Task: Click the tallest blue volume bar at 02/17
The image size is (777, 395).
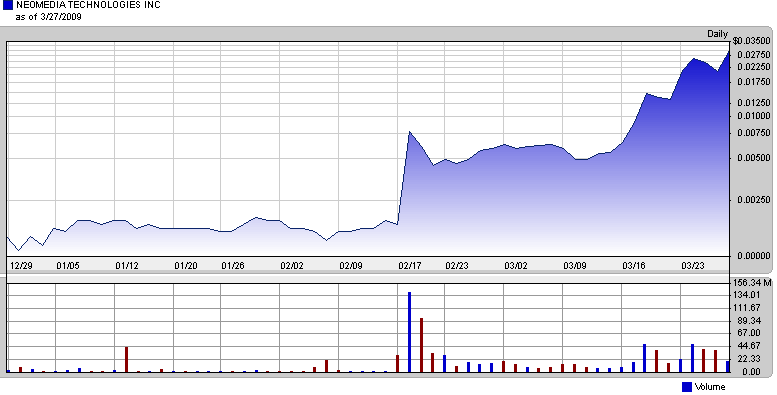Action: point(409,332)
